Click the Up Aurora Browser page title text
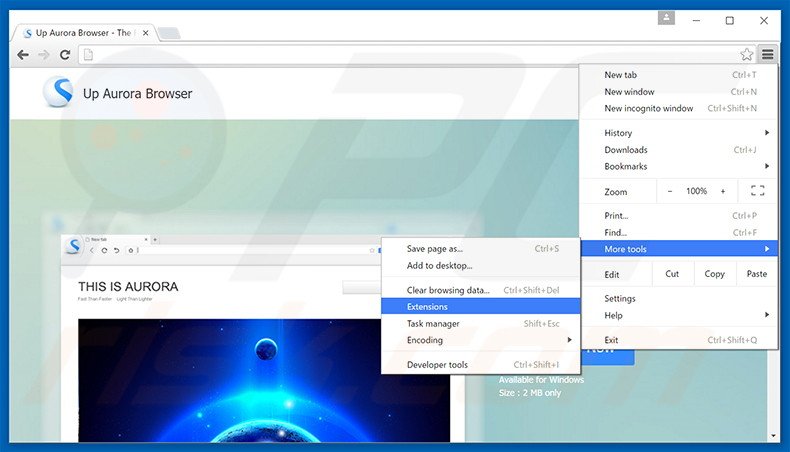The image size is (790, 452). click(138, 94)
